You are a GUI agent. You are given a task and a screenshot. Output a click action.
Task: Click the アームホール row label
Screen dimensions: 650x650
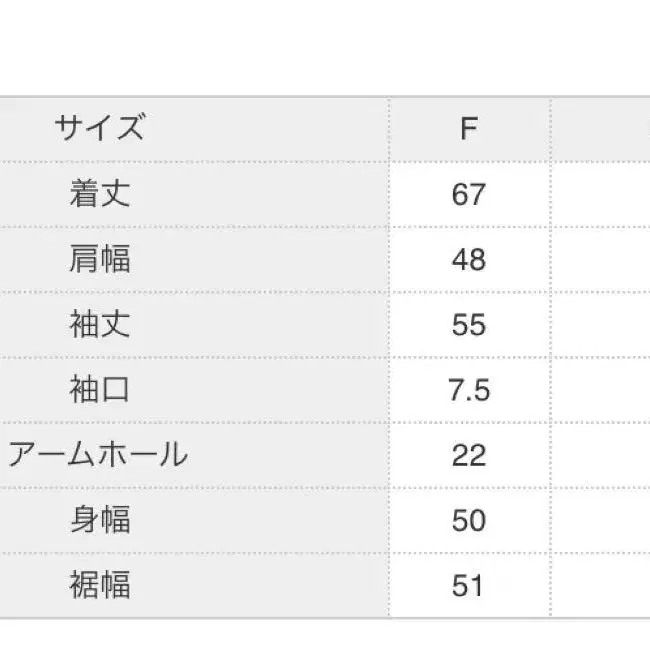click(98, 455)
